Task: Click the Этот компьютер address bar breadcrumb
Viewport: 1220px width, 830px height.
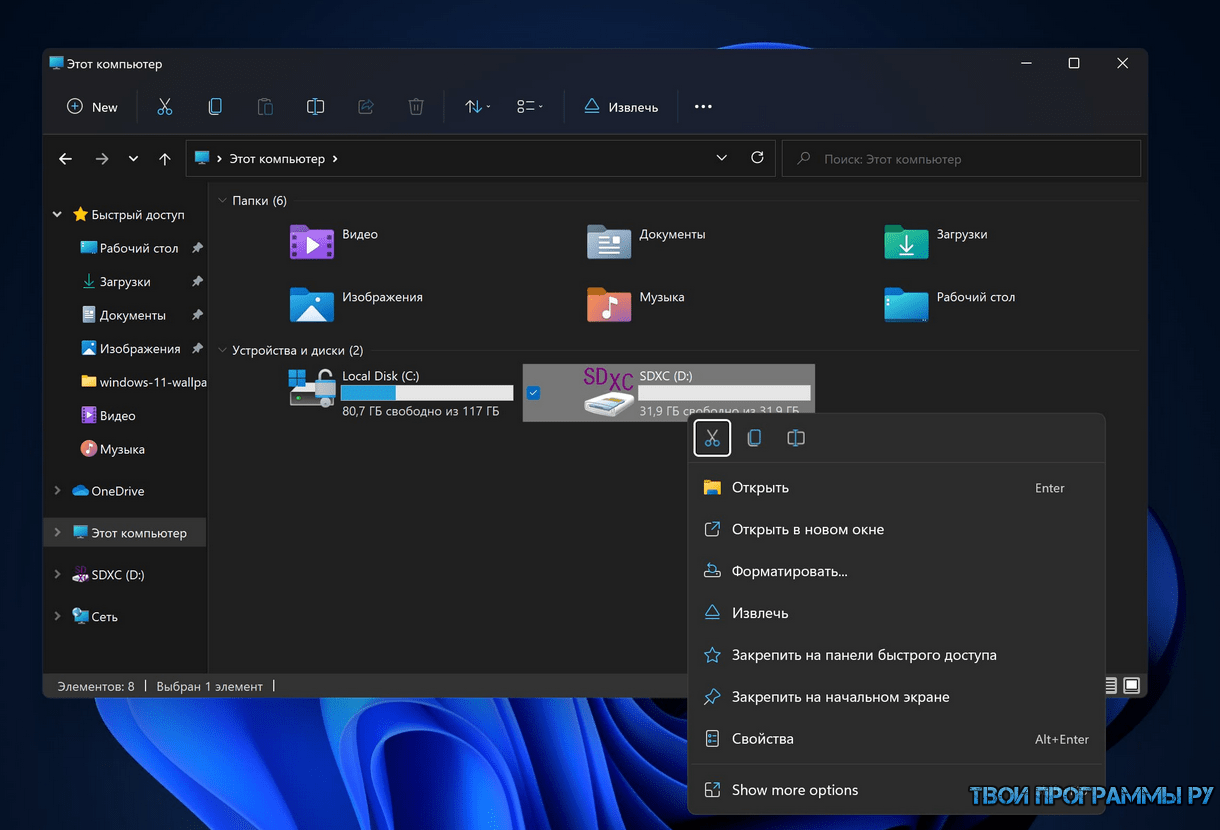Action: pos(277,159)
